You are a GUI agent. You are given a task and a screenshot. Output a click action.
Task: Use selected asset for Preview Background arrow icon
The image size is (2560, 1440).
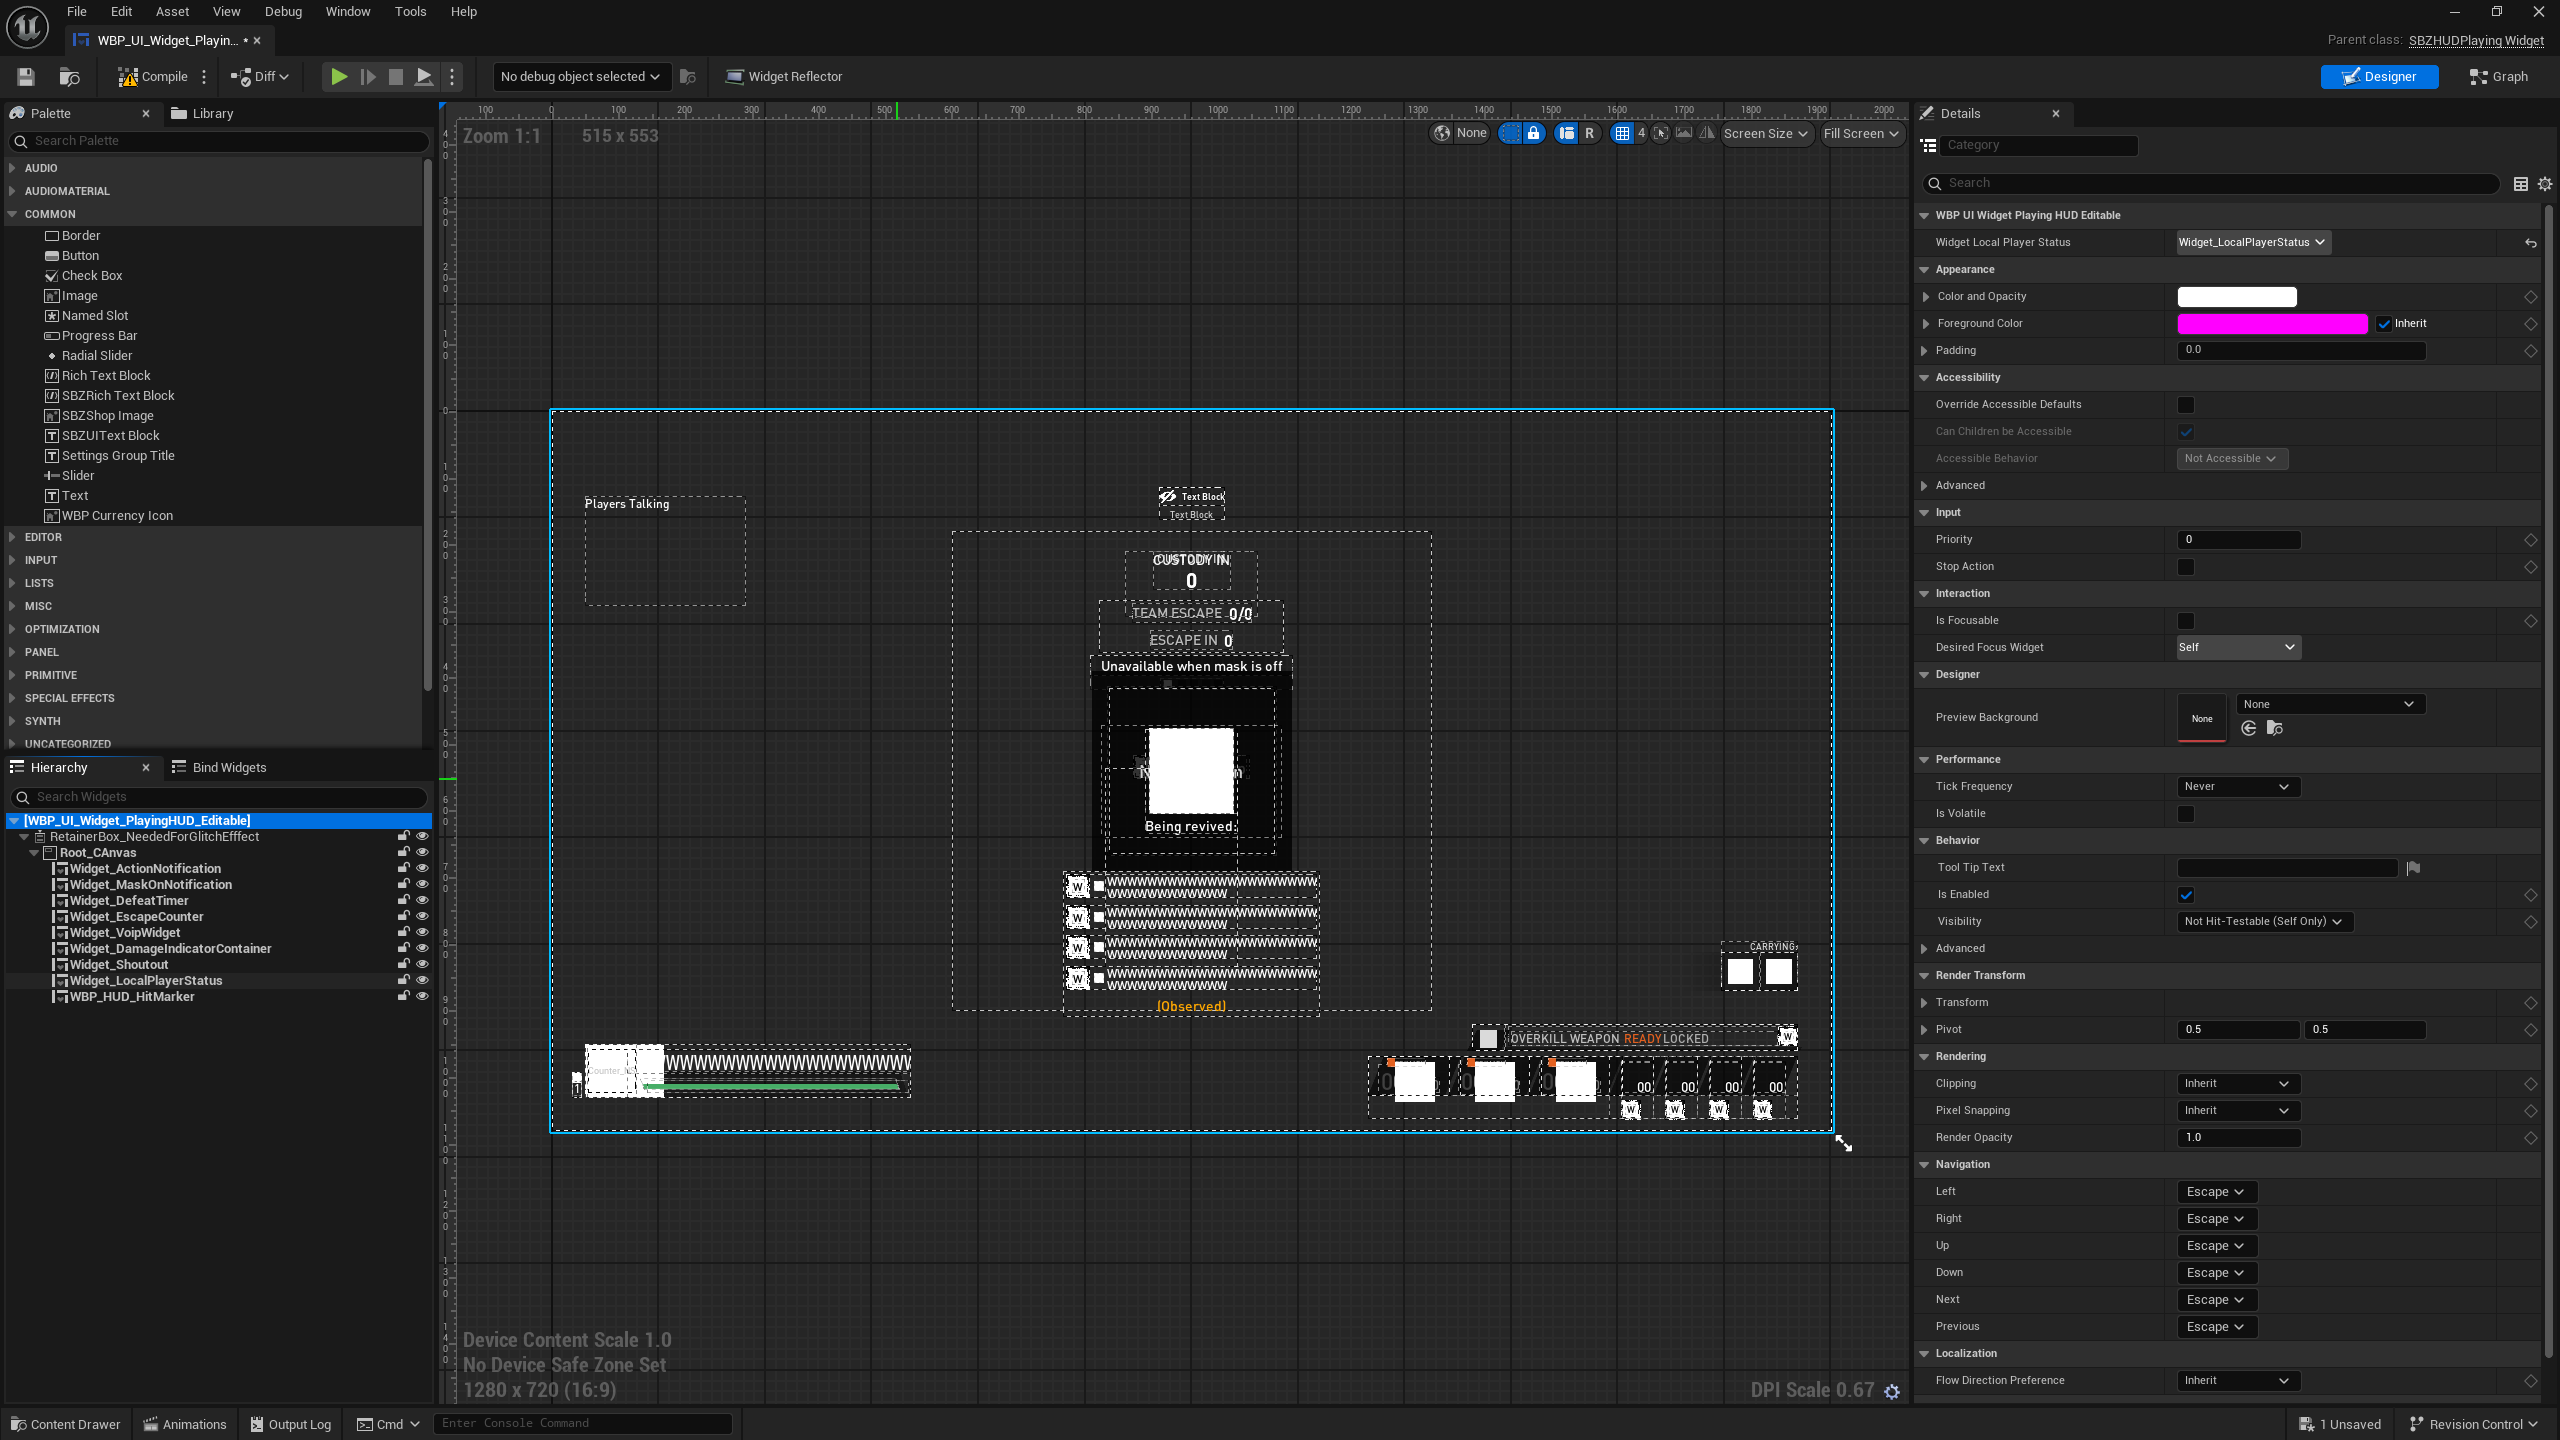coord(2249,728)
